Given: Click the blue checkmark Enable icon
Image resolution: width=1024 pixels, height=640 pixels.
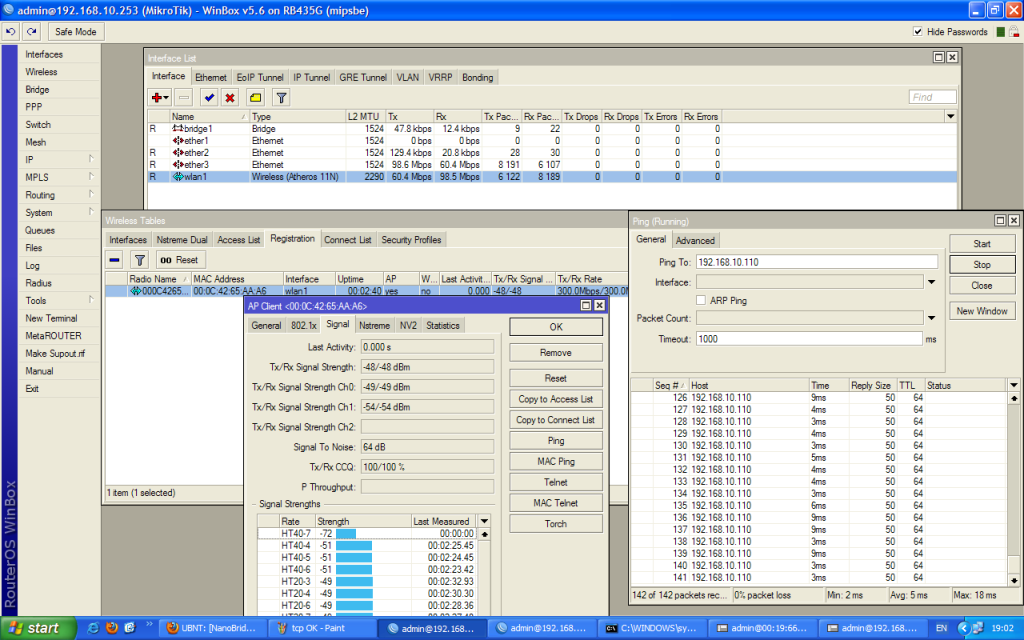Looking at the screenshot, I should pos(208,97).
